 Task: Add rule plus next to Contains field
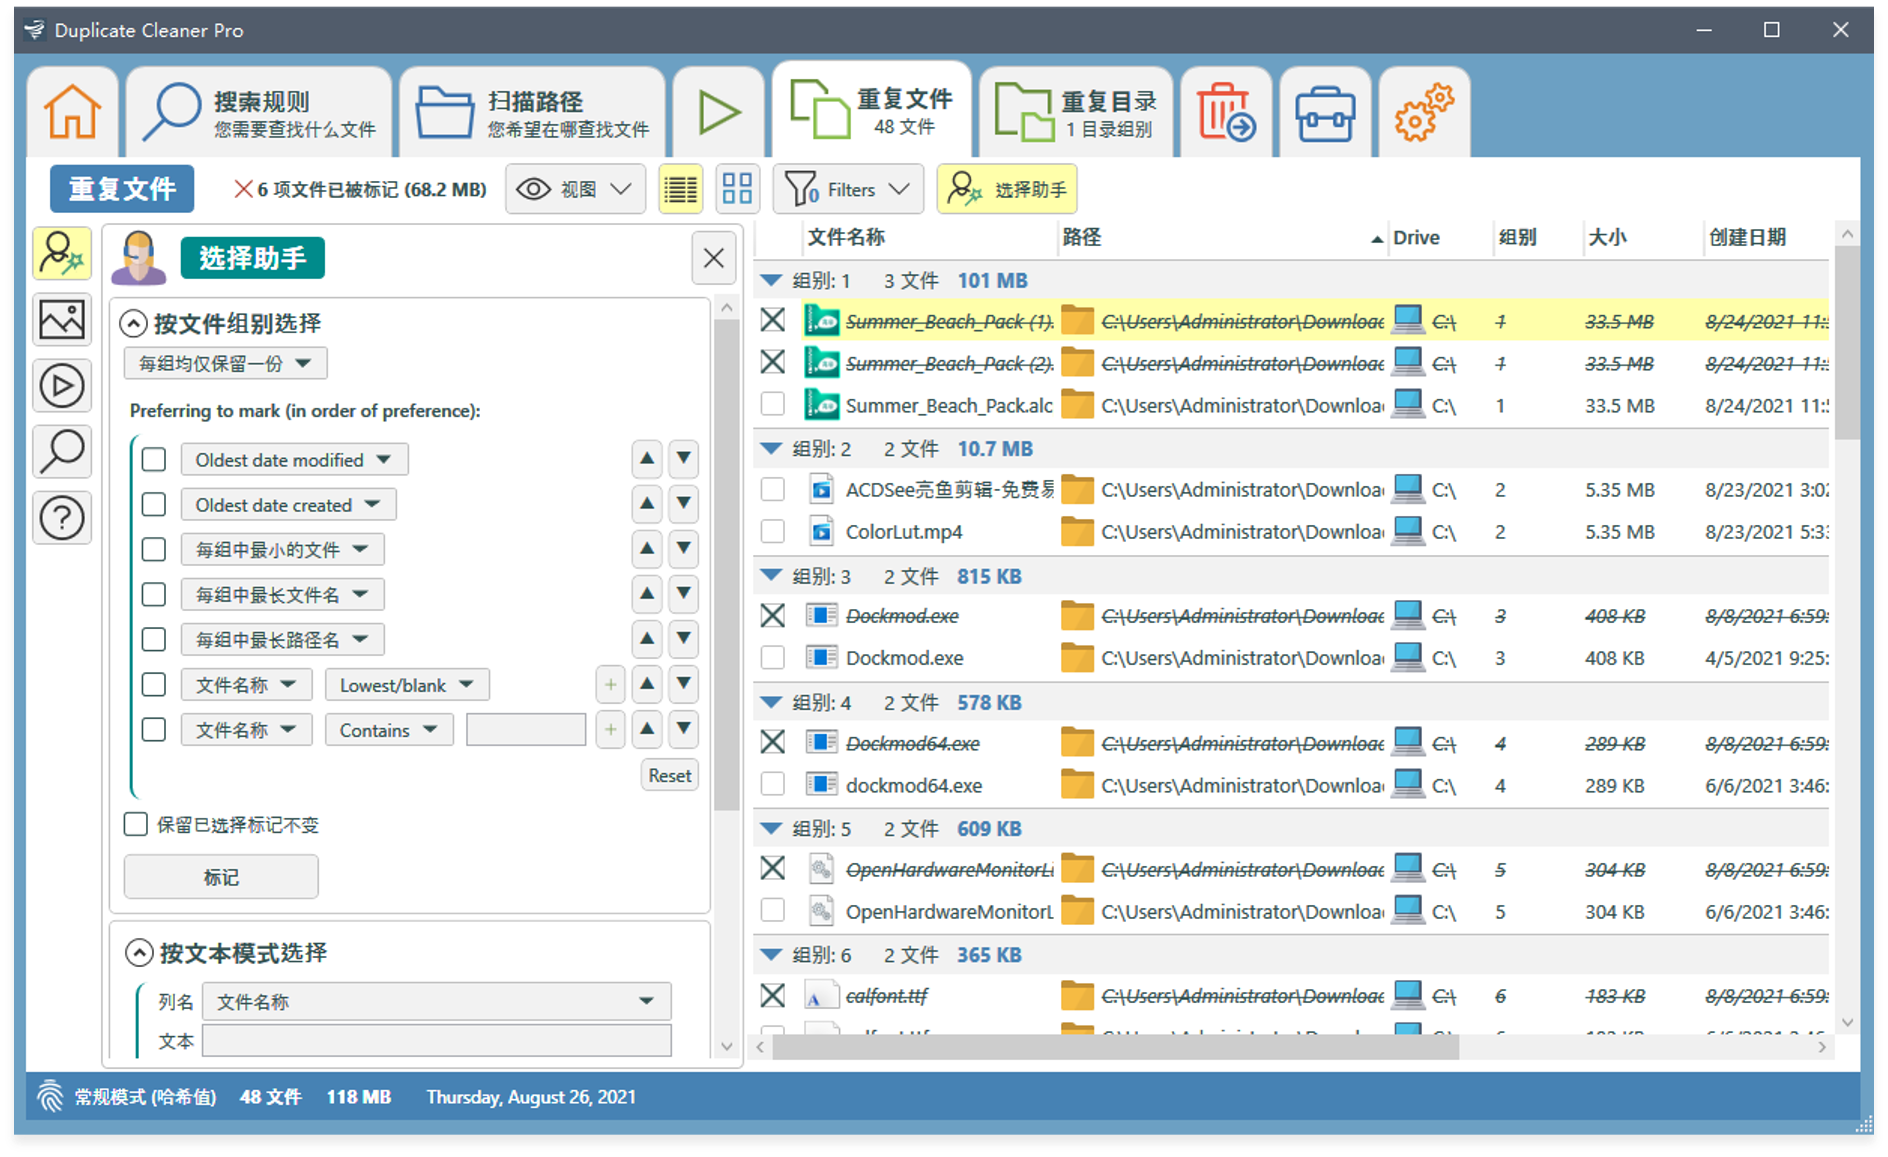610,730
